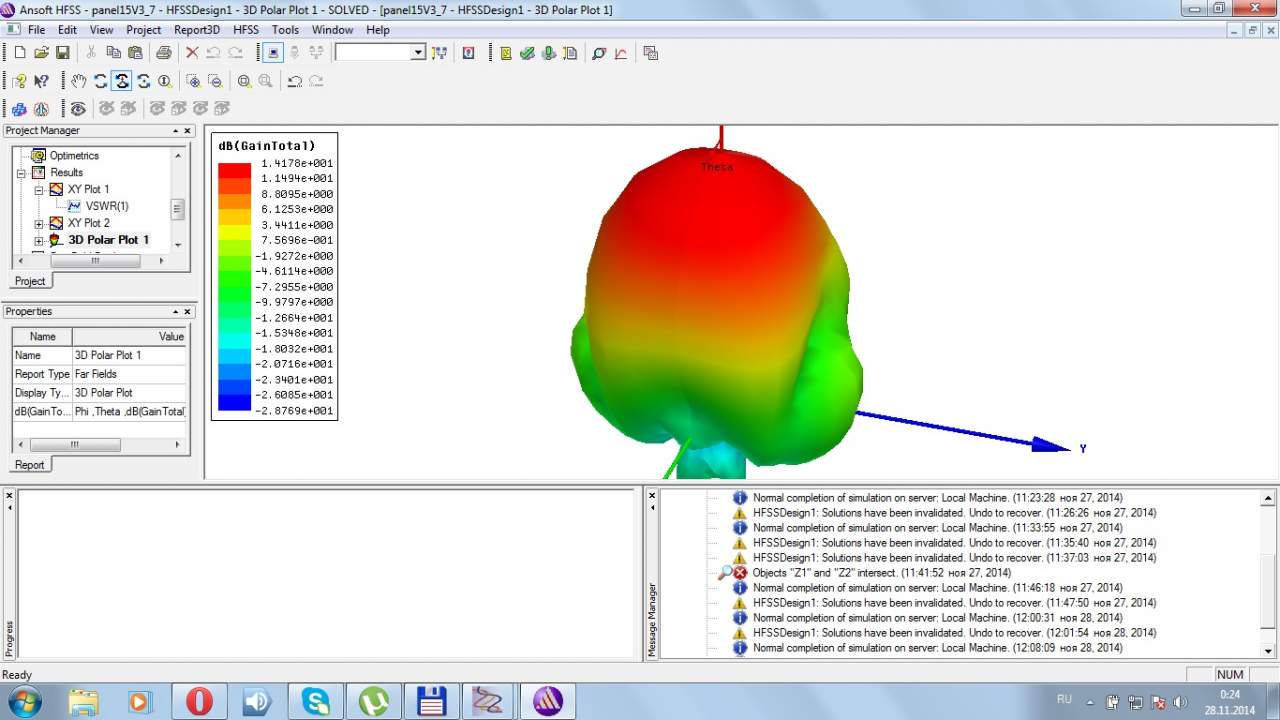1280x720 pixels.
Task: Click the red delete X icon
Action: pos(192,53)
